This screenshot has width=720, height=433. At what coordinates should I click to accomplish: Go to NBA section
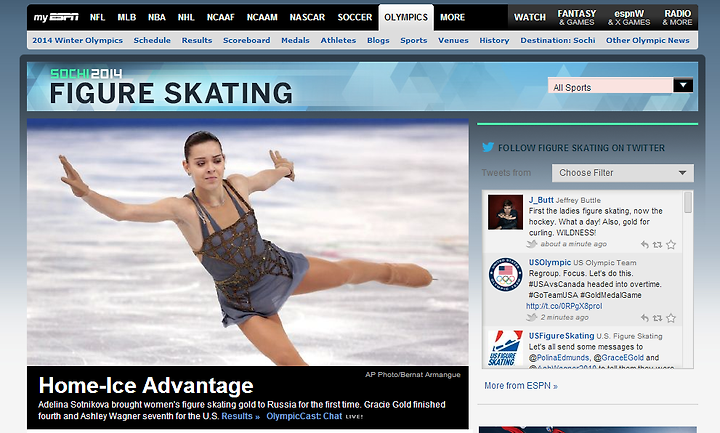157,17
